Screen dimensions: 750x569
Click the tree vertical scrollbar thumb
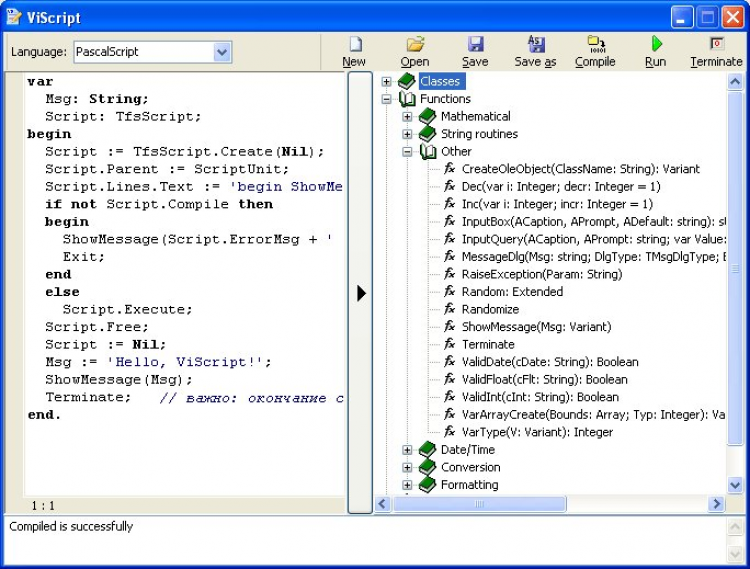click(x=735, y=269)
